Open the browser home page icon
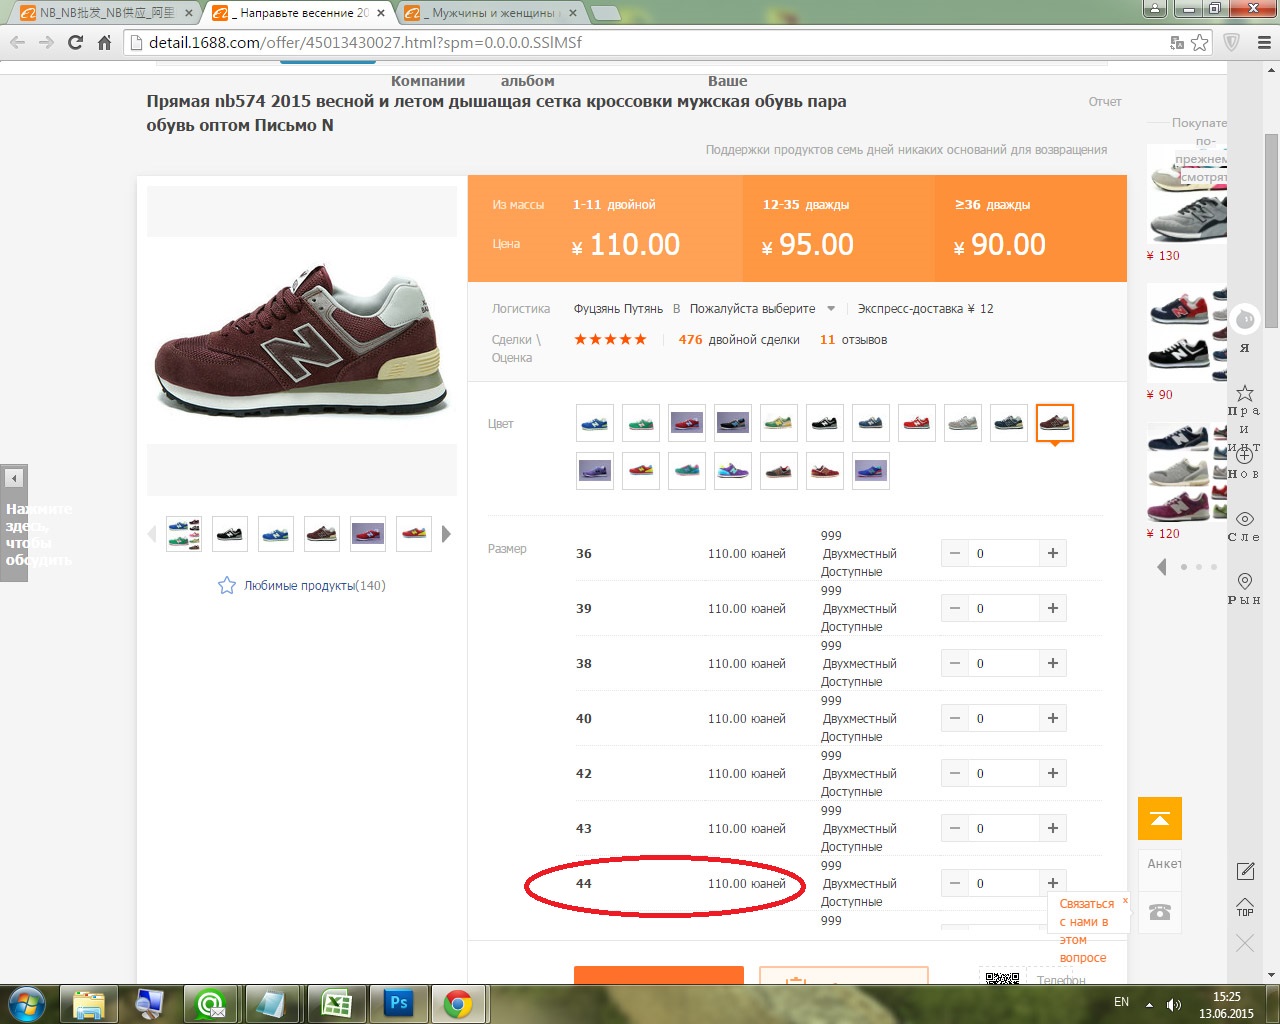Screen dimensions: 1280x1024 coord(104,42)
